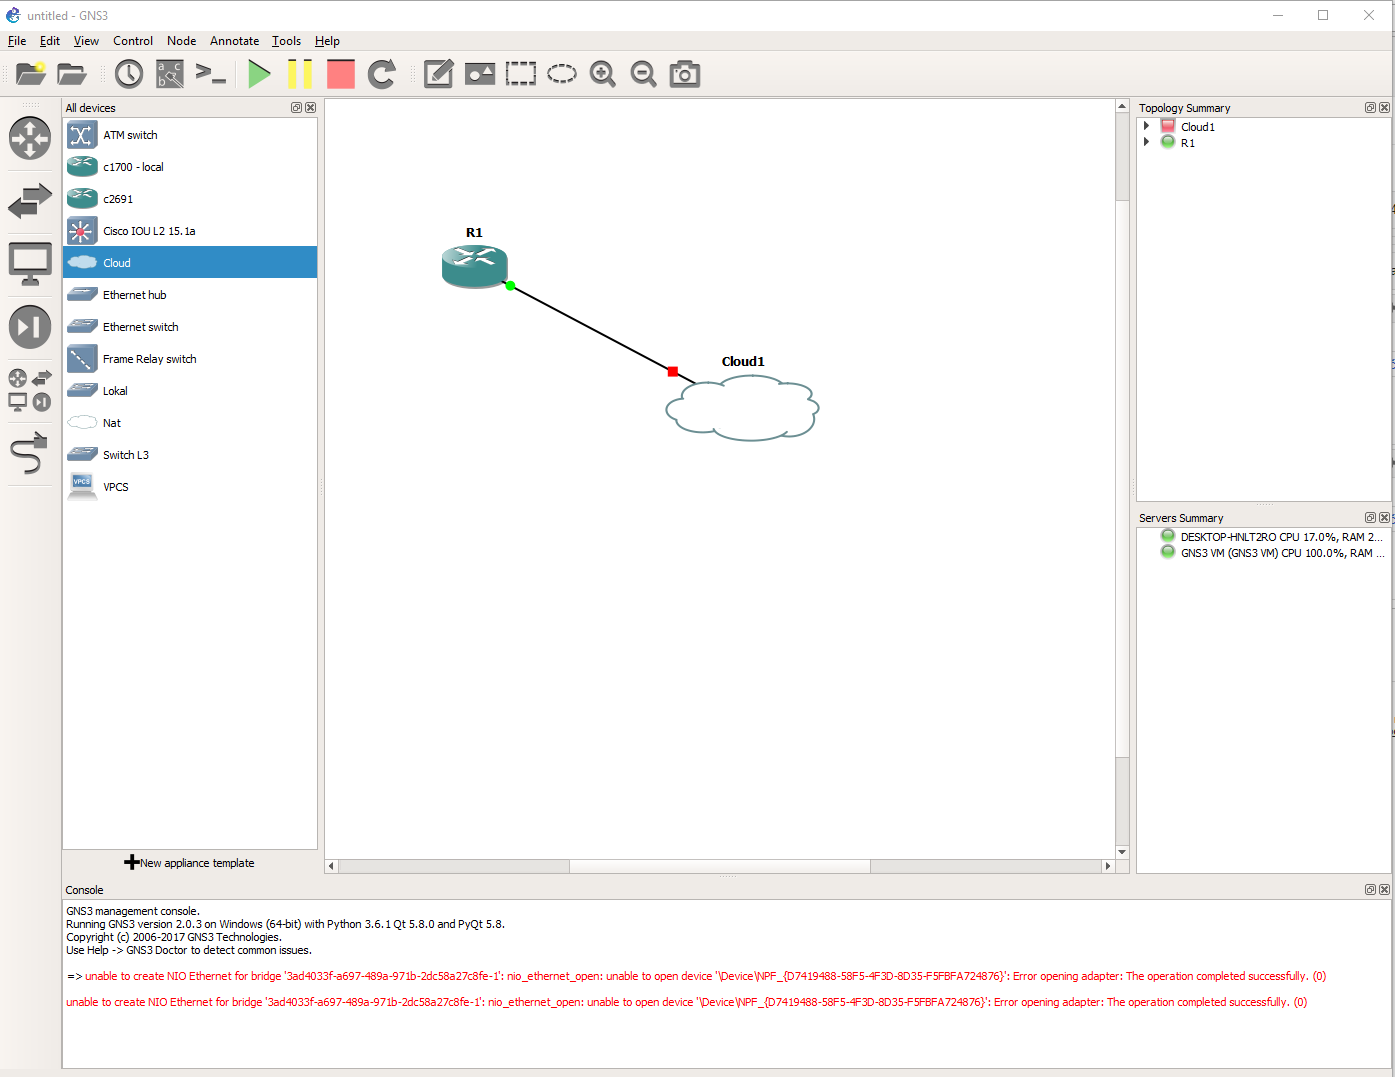Click GNS3 VM server summary entry
1395x1077 pixels.
(1272, 553)
